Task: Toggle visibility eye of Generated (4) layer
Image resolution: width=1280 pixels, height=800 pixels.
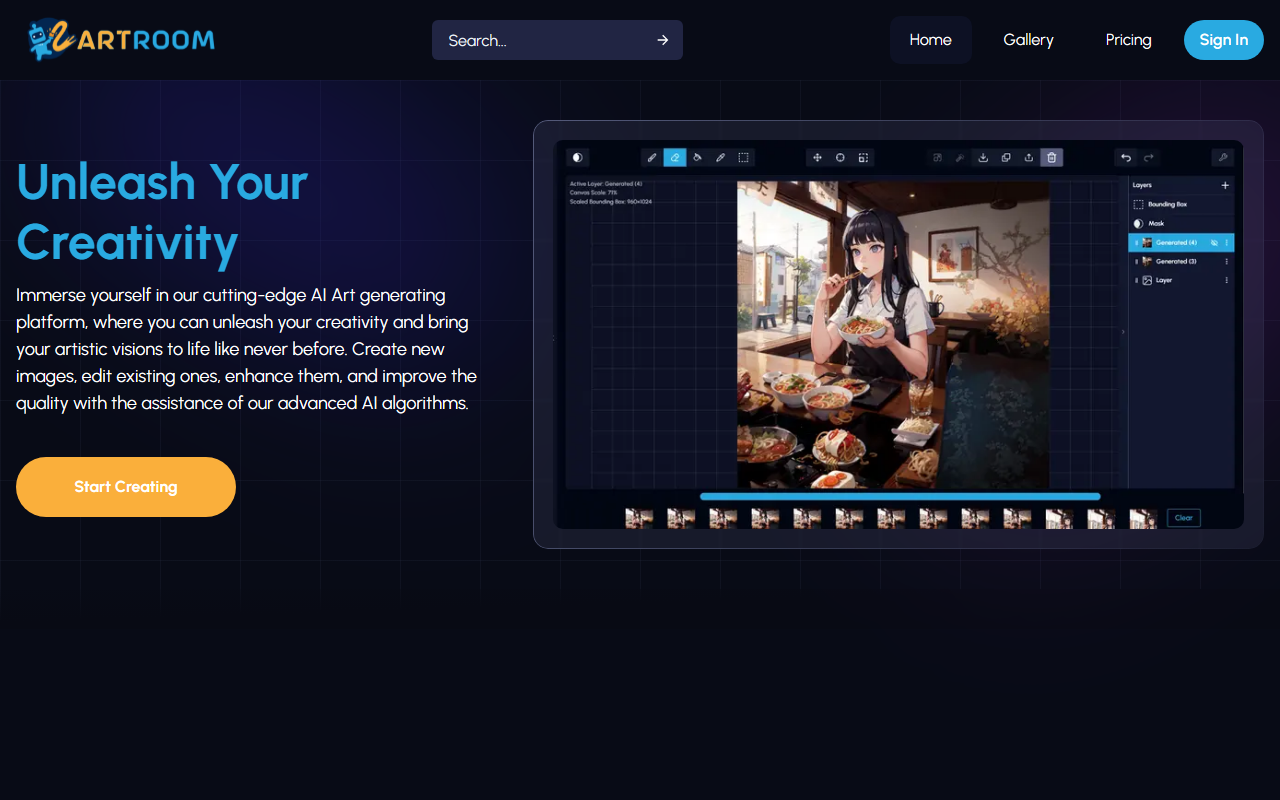Action: (x=1214, y=243)
